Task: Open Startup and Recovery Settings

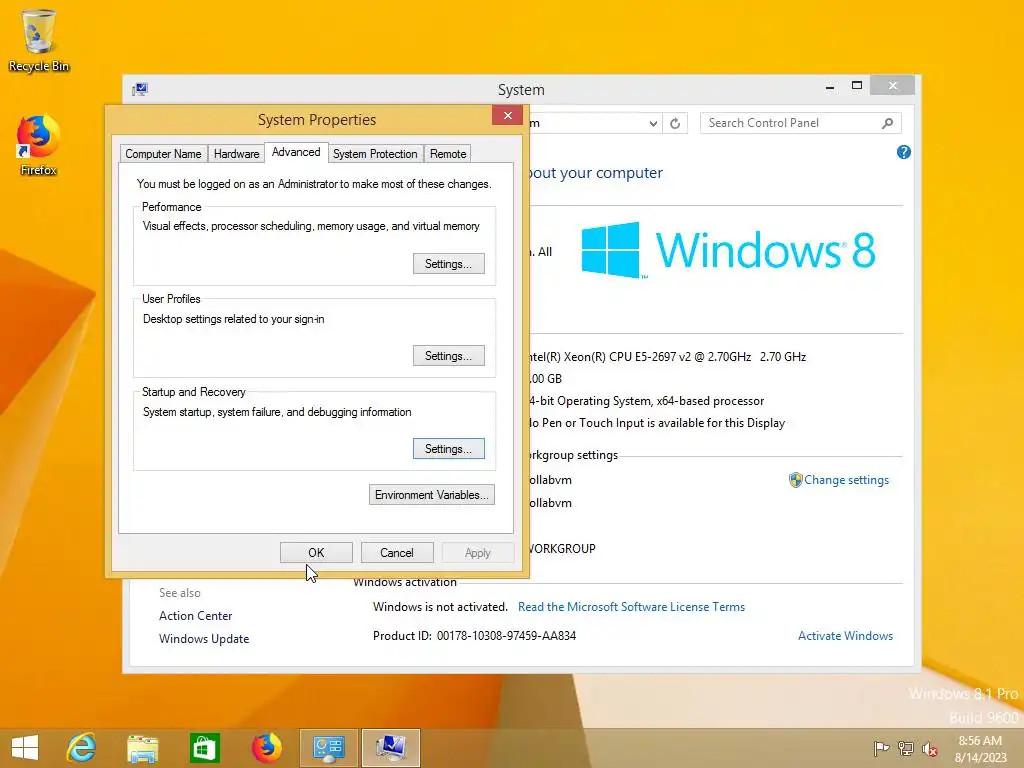Action: [449, 449]
